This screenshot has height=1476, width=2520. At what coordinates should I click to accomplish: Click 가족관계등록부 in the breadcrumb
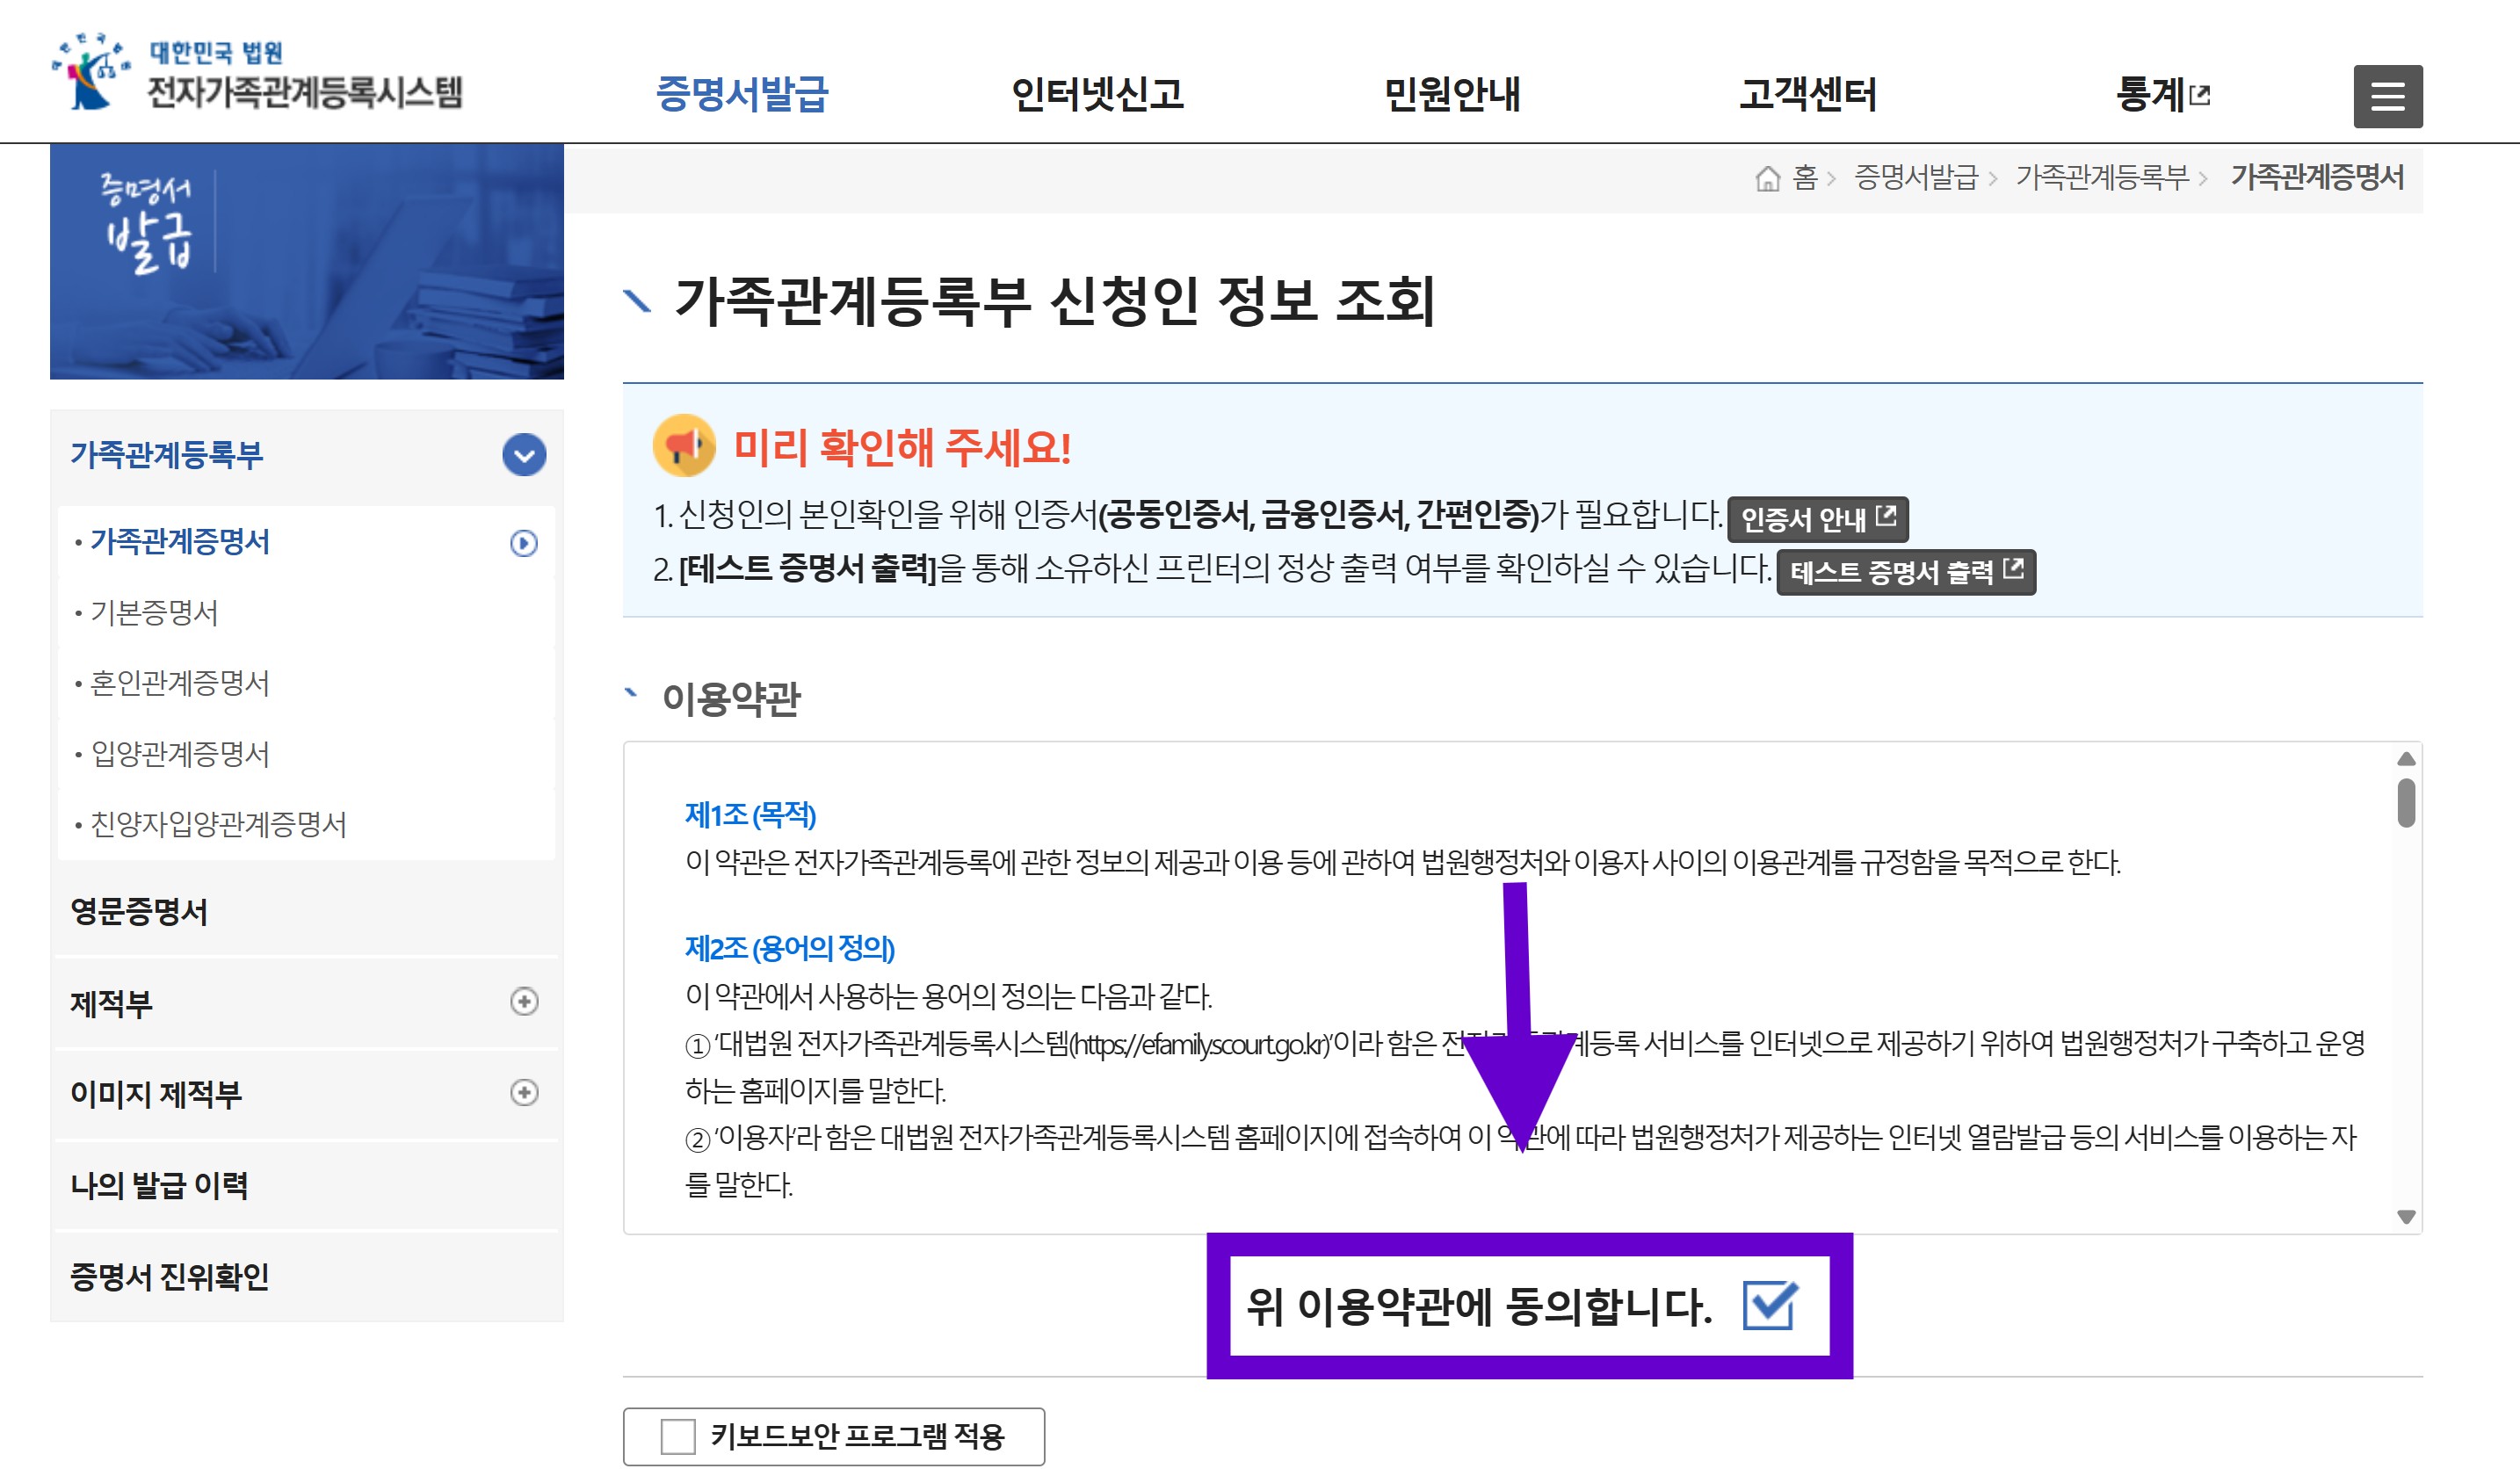[2101, 178]
